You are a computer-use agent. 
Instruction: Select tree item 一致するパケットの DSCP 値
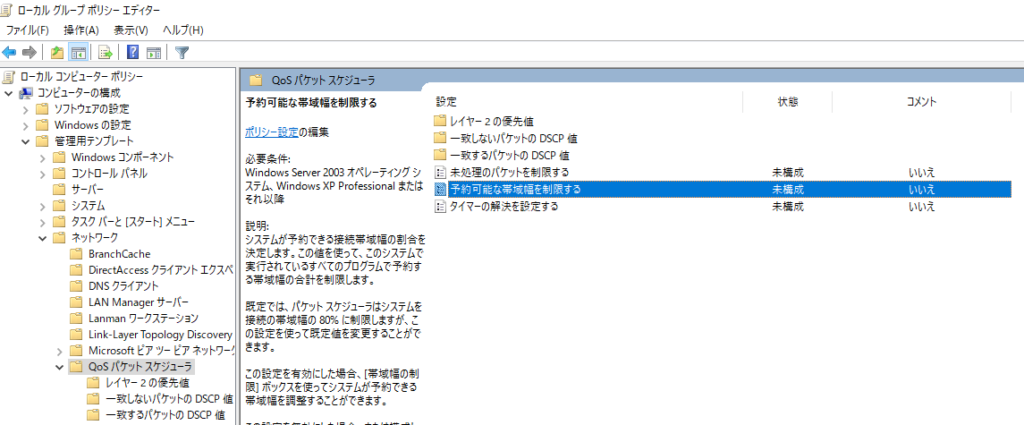click(165, 415)
